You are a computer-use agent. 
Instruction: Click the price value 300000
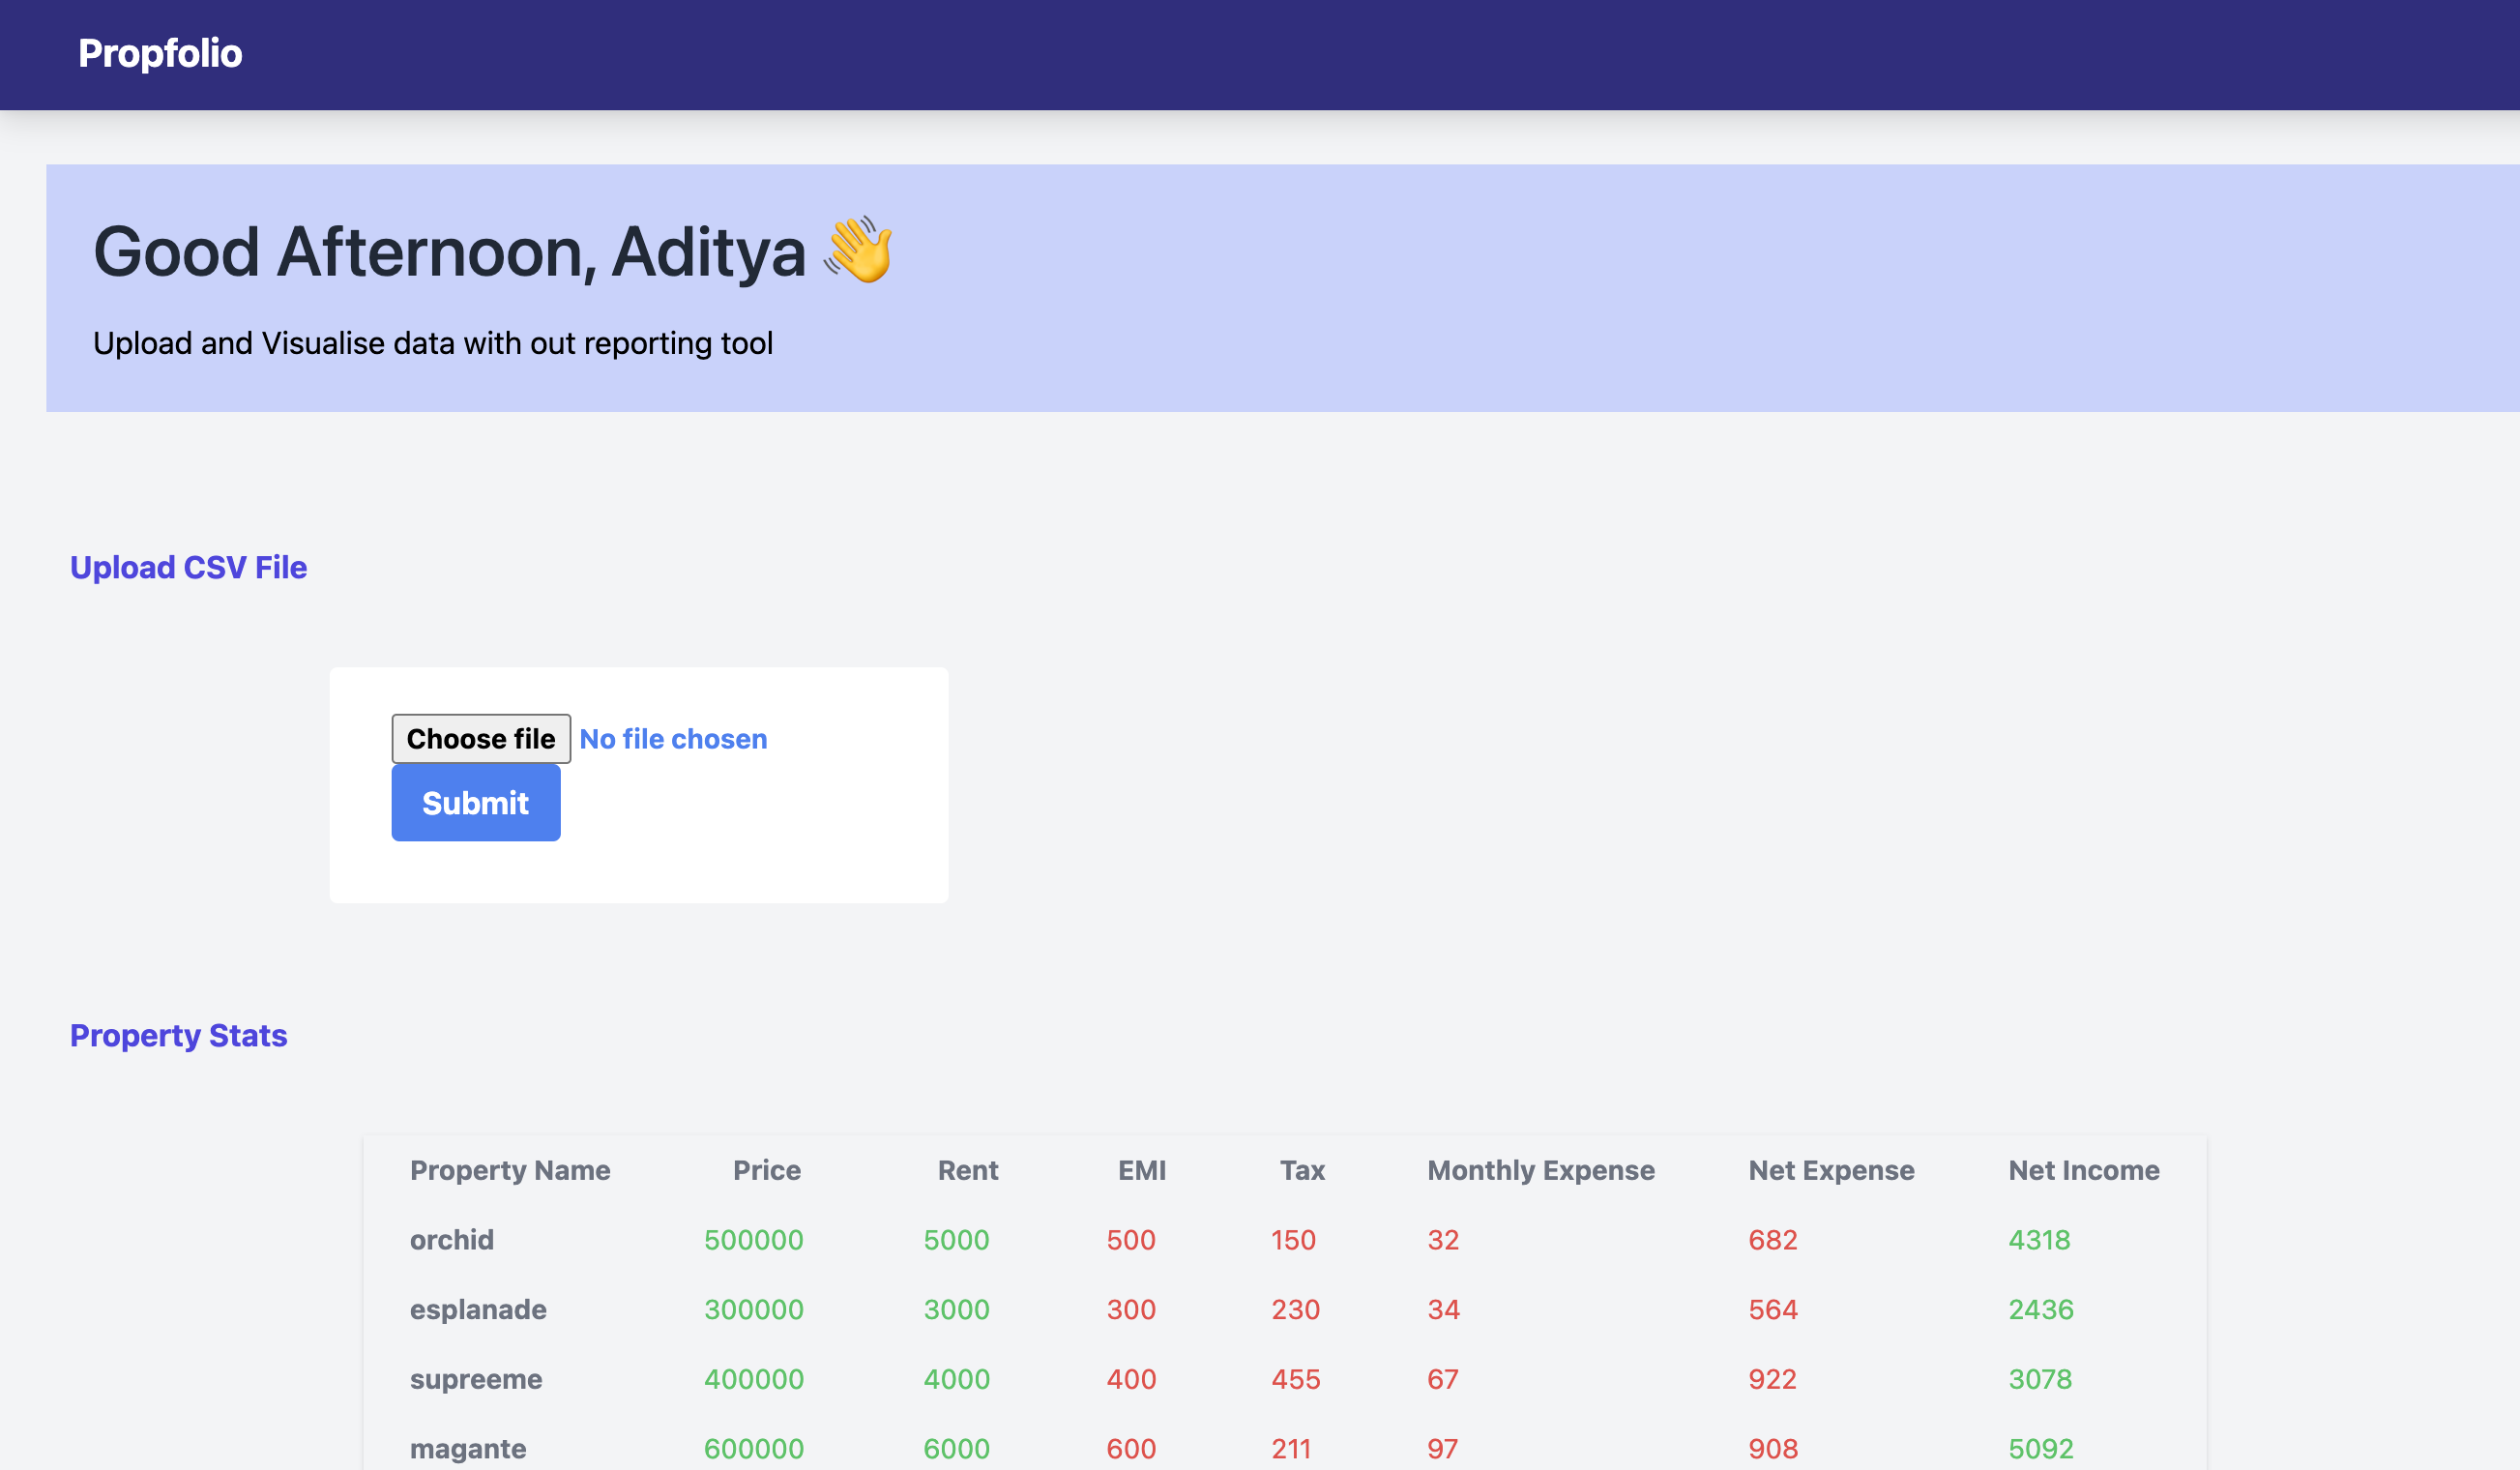(x=754, y=1311)
